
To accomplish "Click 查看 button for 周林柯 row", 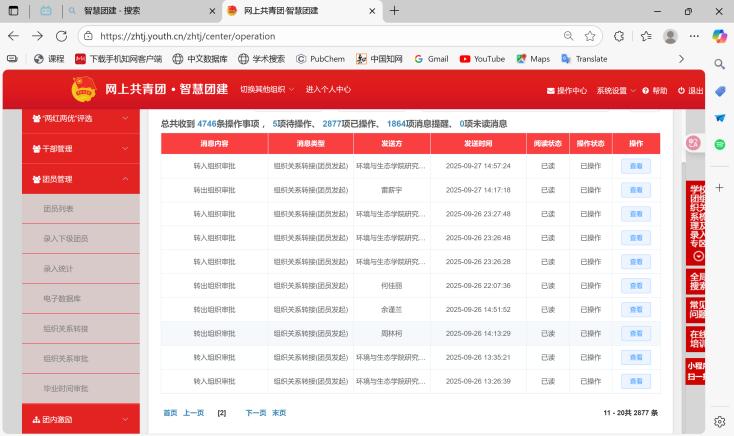I will tap(635, 333).
